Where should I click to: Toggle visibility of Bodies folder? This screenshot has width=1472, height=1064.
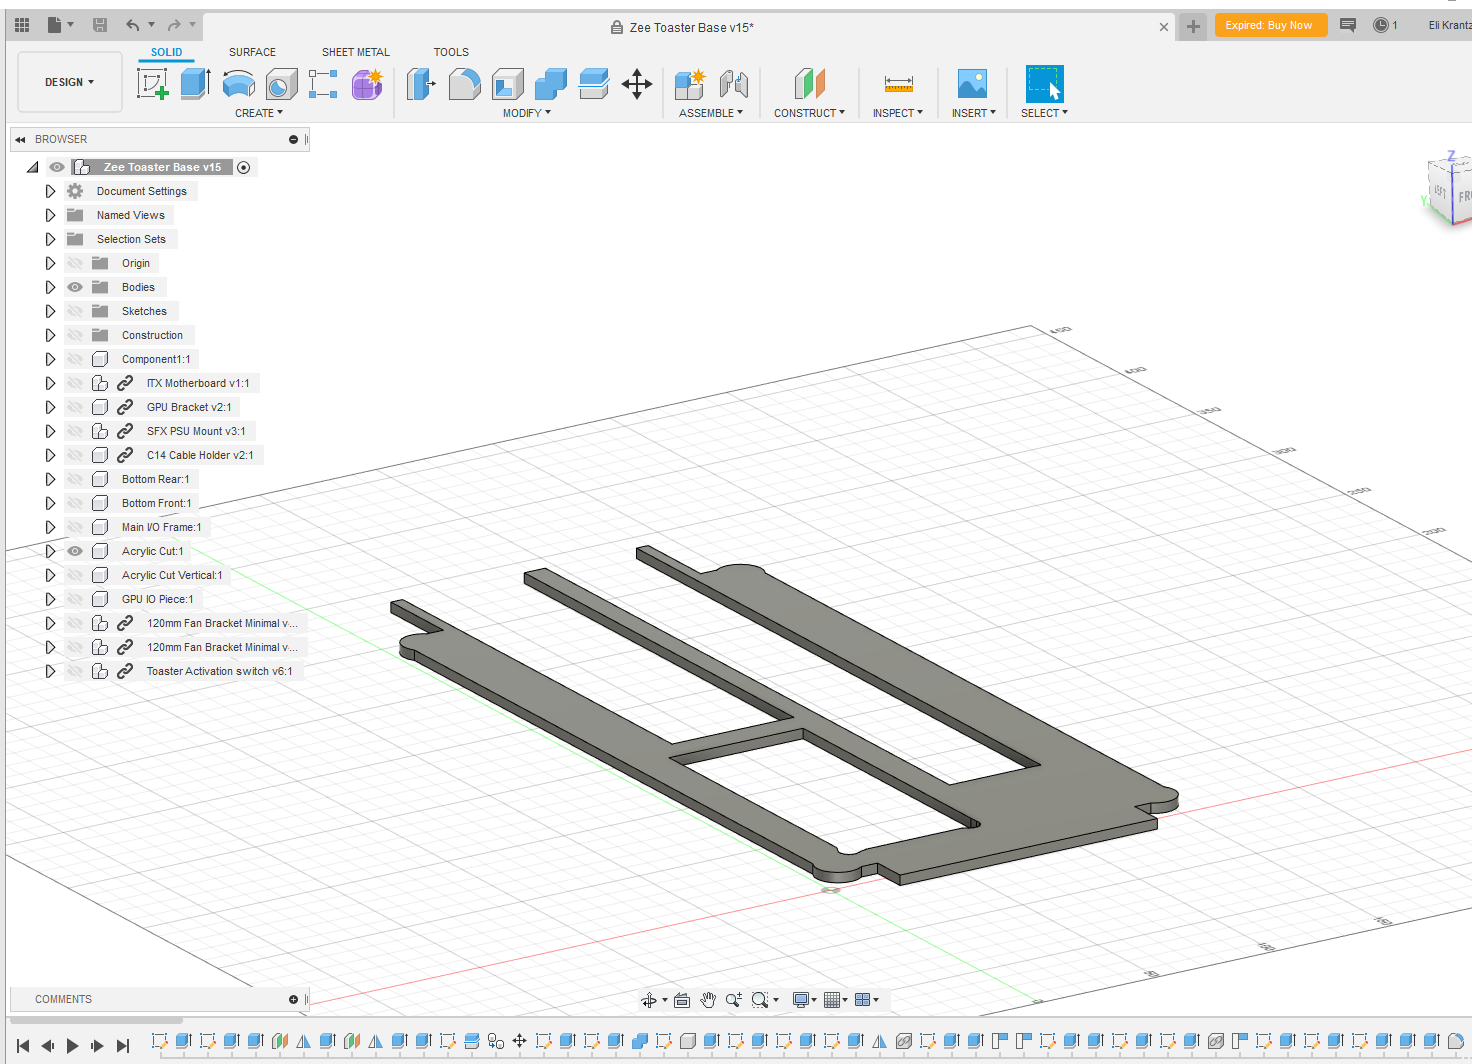[75, 287]
